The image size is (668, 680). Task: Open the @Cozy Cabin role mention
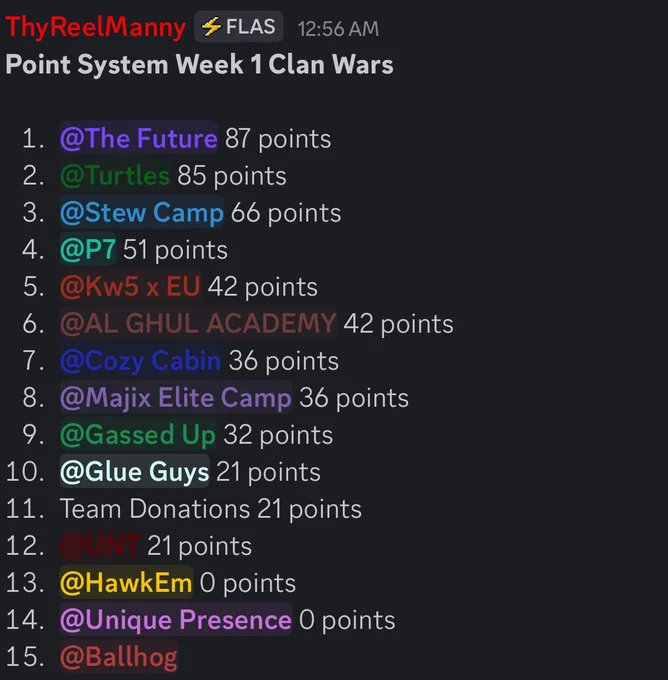pyautogui.click(x=141, y=361)
